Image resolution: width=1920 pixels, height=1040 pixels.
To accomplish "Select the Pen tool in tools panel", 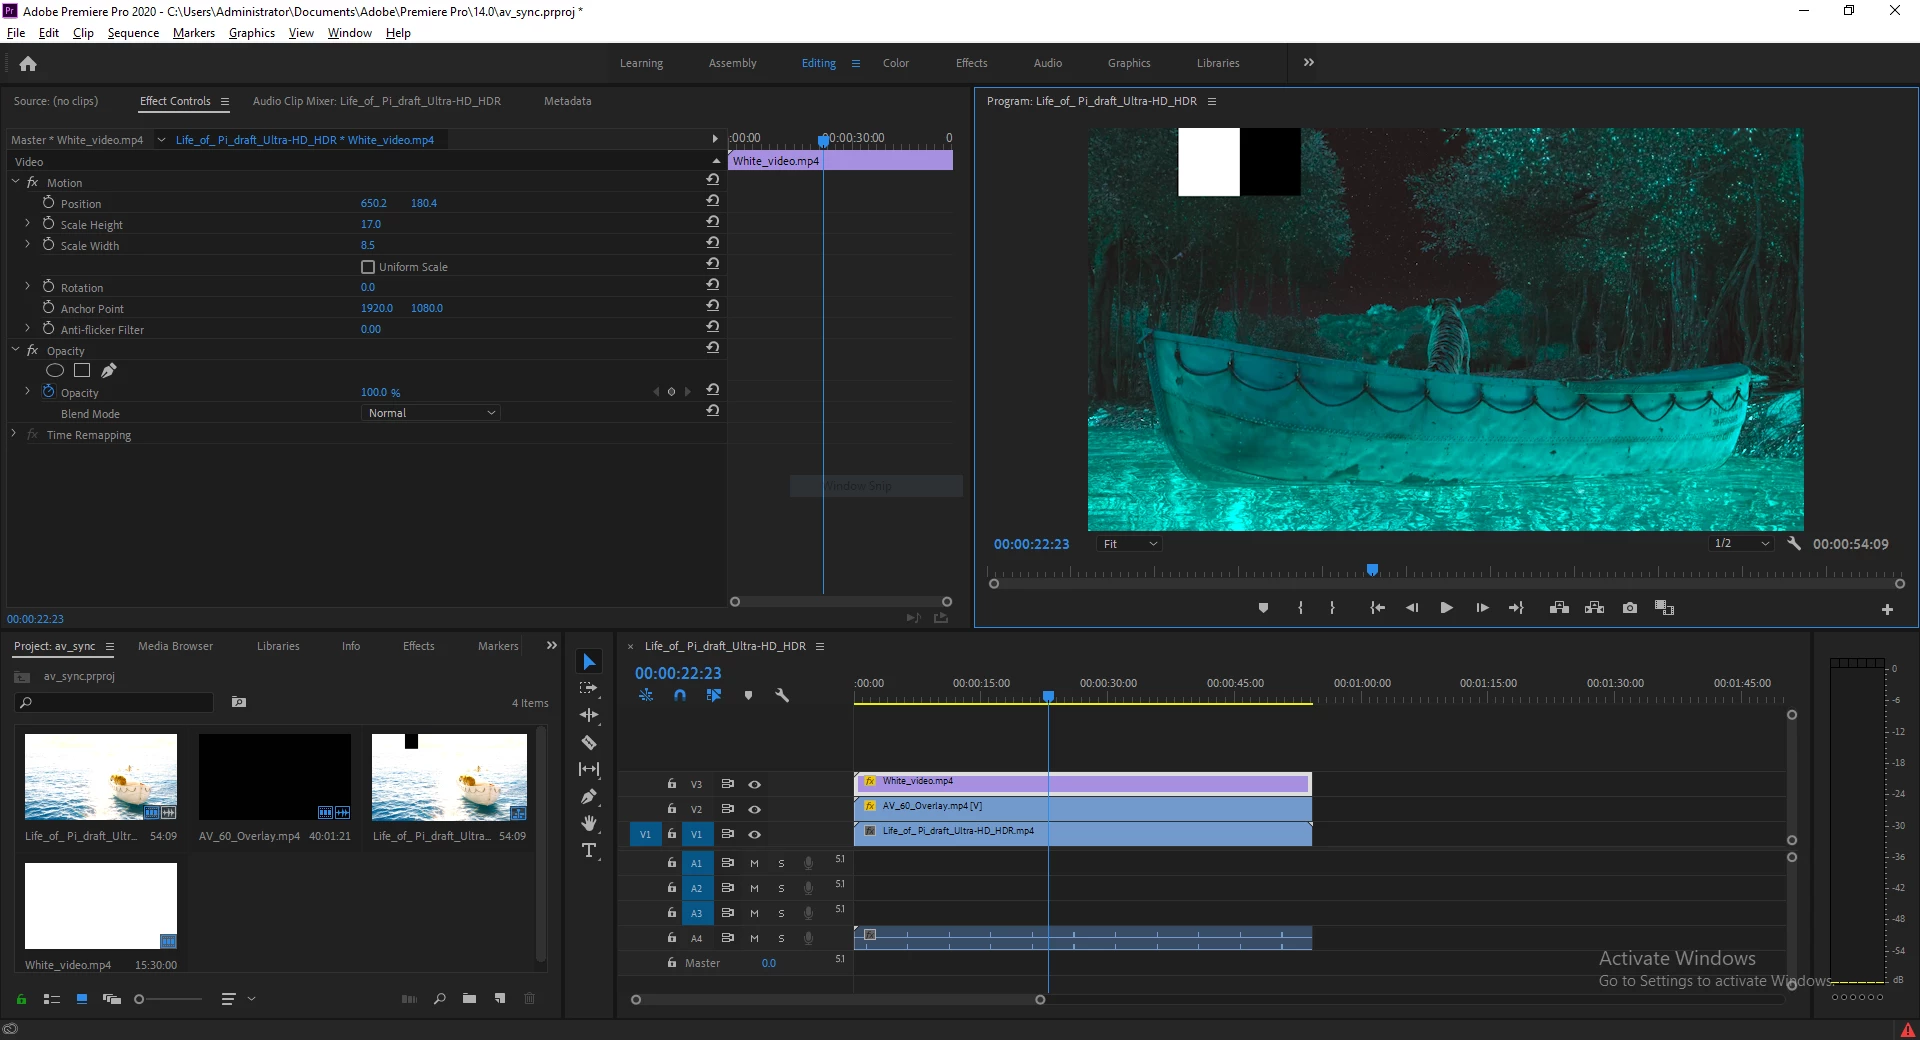I will click(x=589, y=796).
